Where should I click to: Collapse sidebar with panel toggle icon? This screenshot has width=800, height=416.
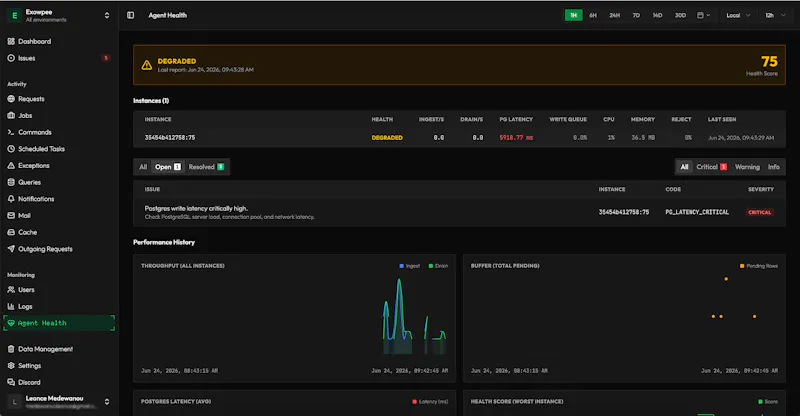(131, 15)
